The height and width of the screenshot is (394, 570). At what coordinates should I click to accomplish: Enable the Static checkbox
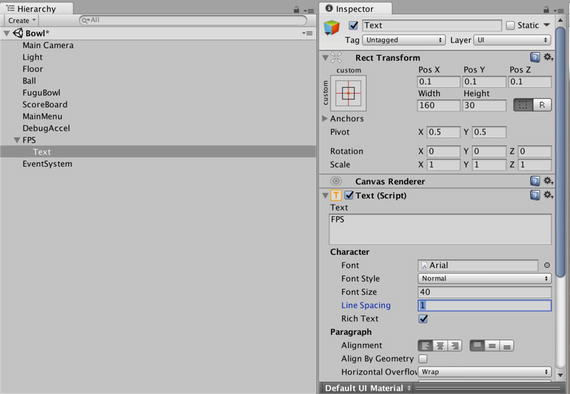tap(510, 25)
